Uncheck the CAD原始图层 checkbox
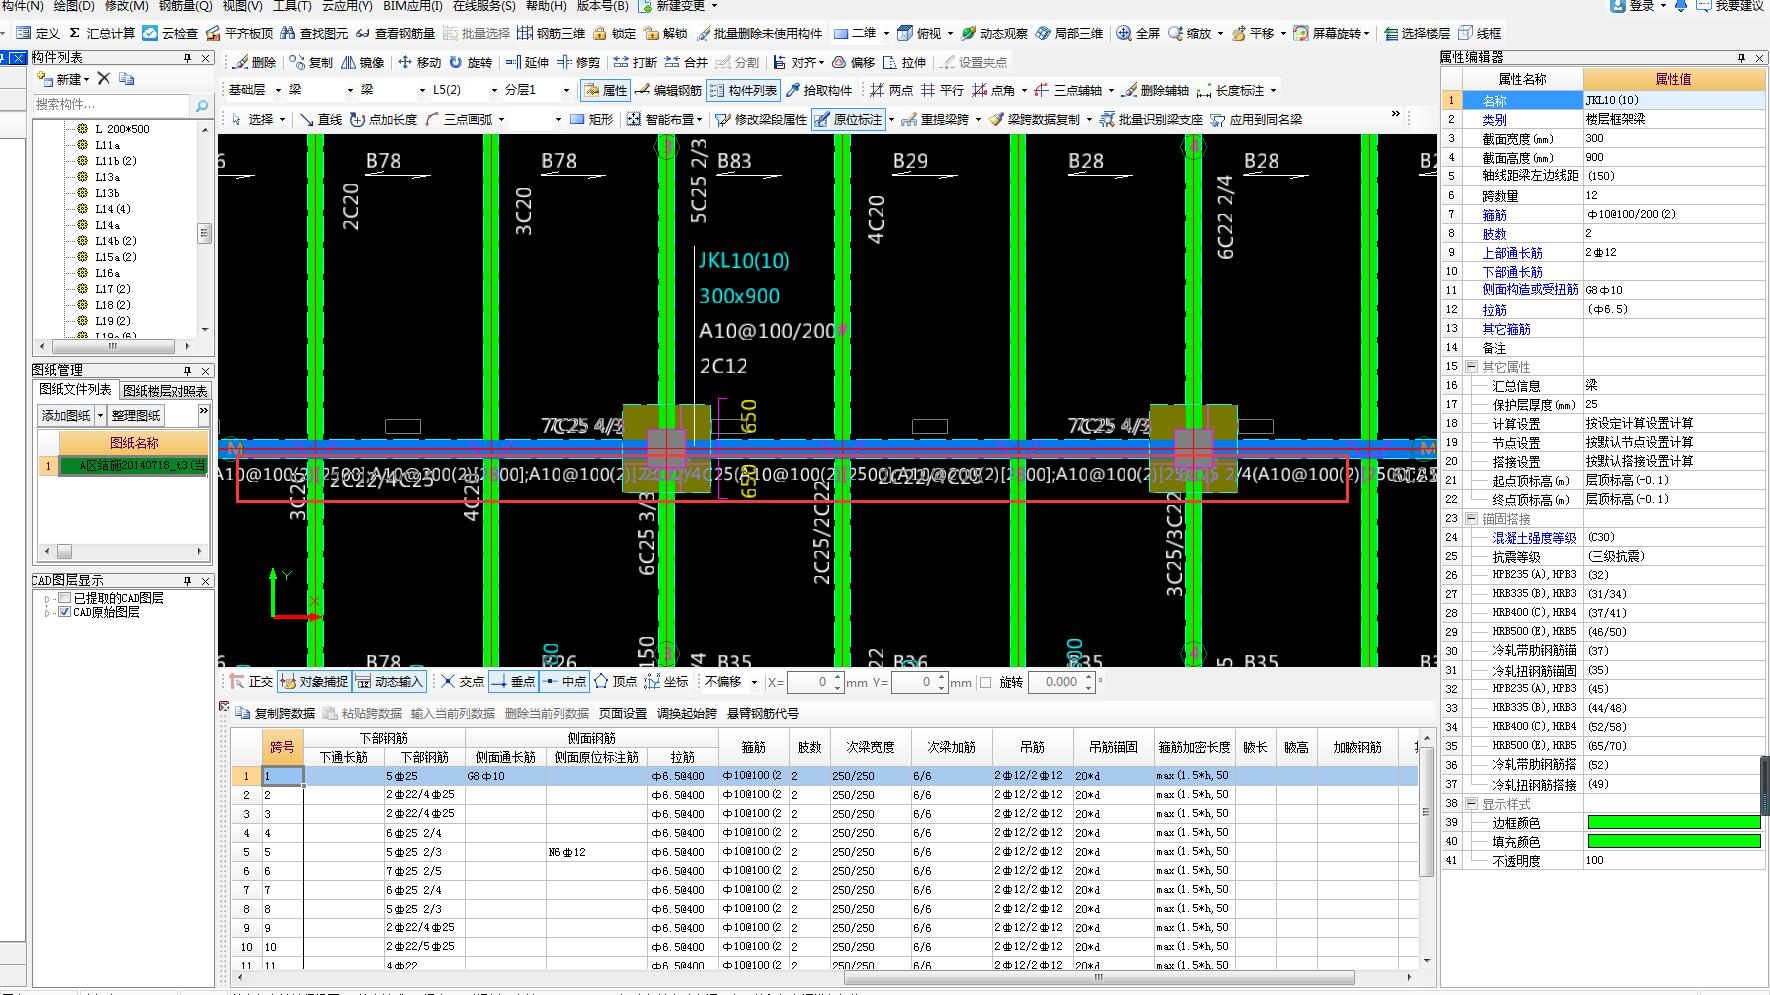 pyautogui.click(x=65, y=612)
